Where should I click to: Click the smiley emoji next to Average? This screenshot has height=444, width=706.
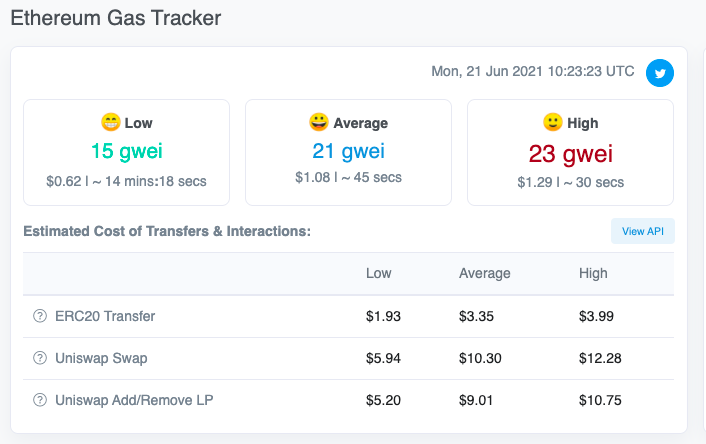(319, 123)
